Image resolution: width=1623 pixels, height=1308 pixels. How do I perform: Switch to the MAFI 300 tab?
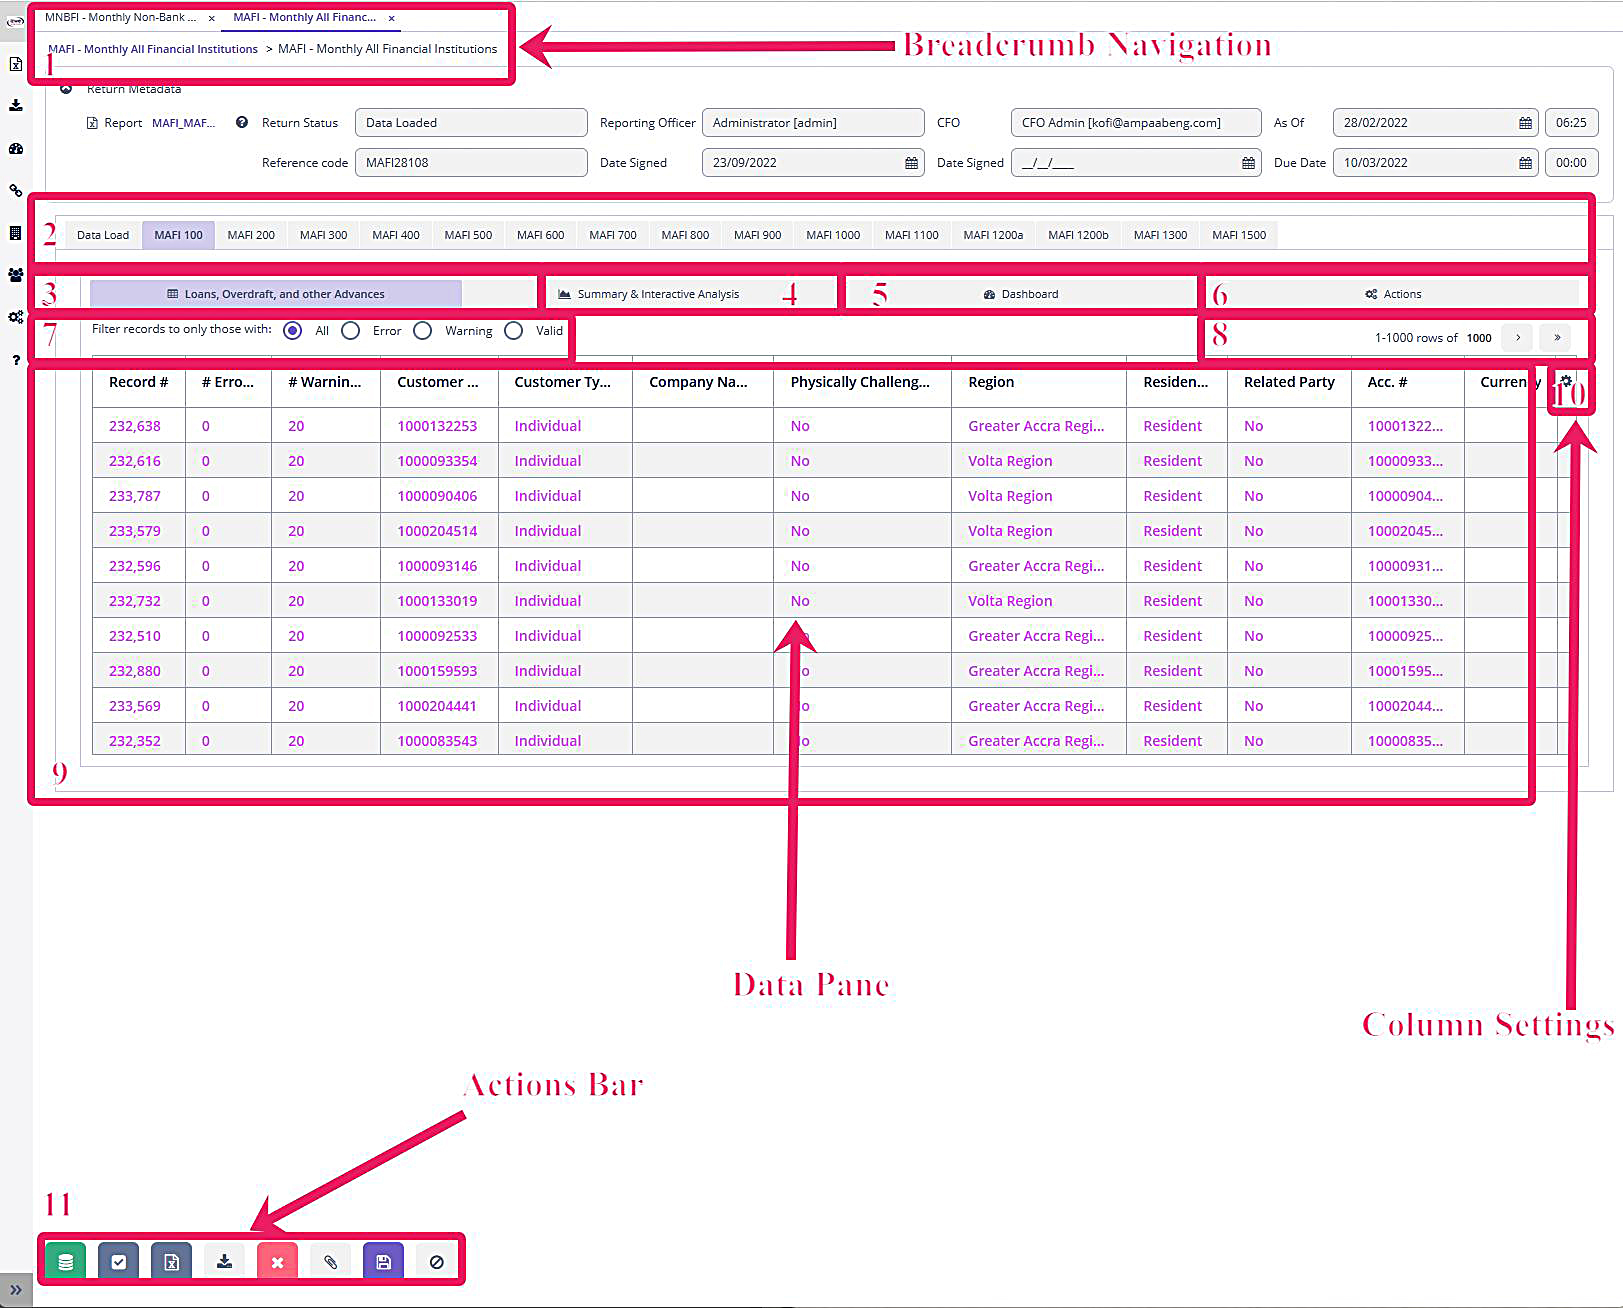[322, 234]
